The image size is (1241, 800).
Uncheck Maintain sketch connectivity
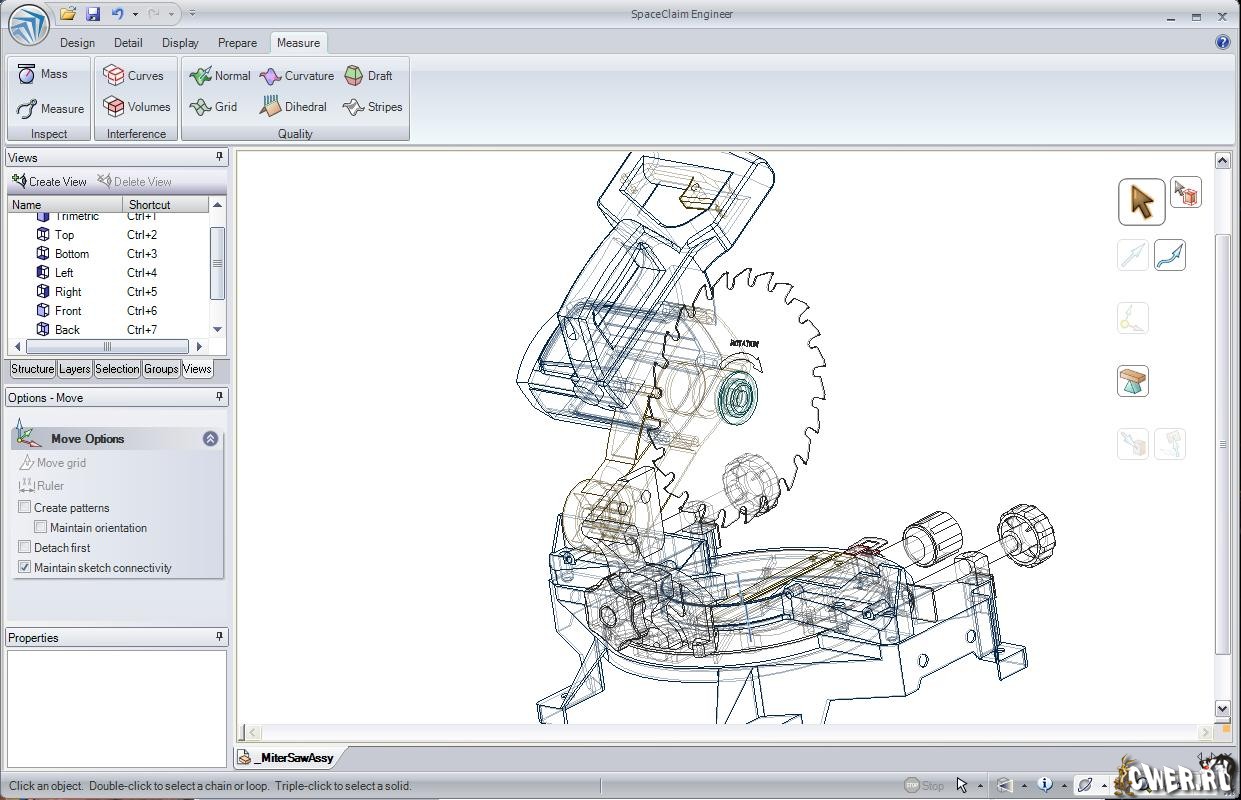tap(25, 567)
